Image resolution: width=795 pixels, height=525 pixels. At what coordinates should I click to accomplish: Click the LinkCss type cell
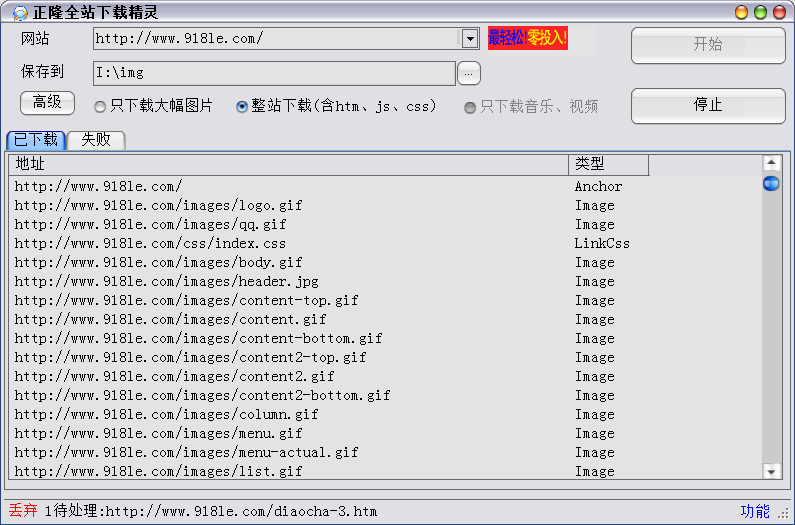pyautogui.click(x=602, y=243)
